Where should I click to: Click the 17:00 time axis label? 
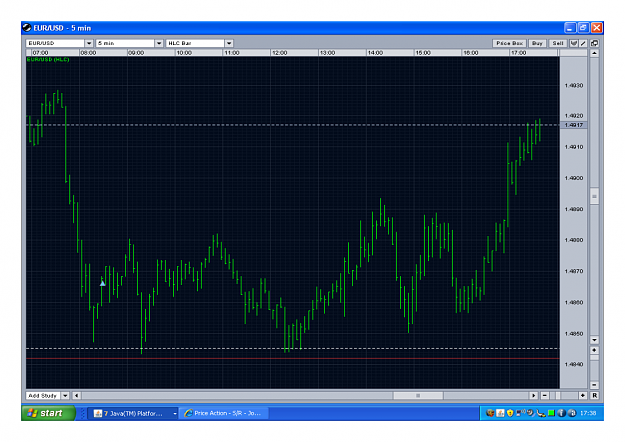coord(518,53)
